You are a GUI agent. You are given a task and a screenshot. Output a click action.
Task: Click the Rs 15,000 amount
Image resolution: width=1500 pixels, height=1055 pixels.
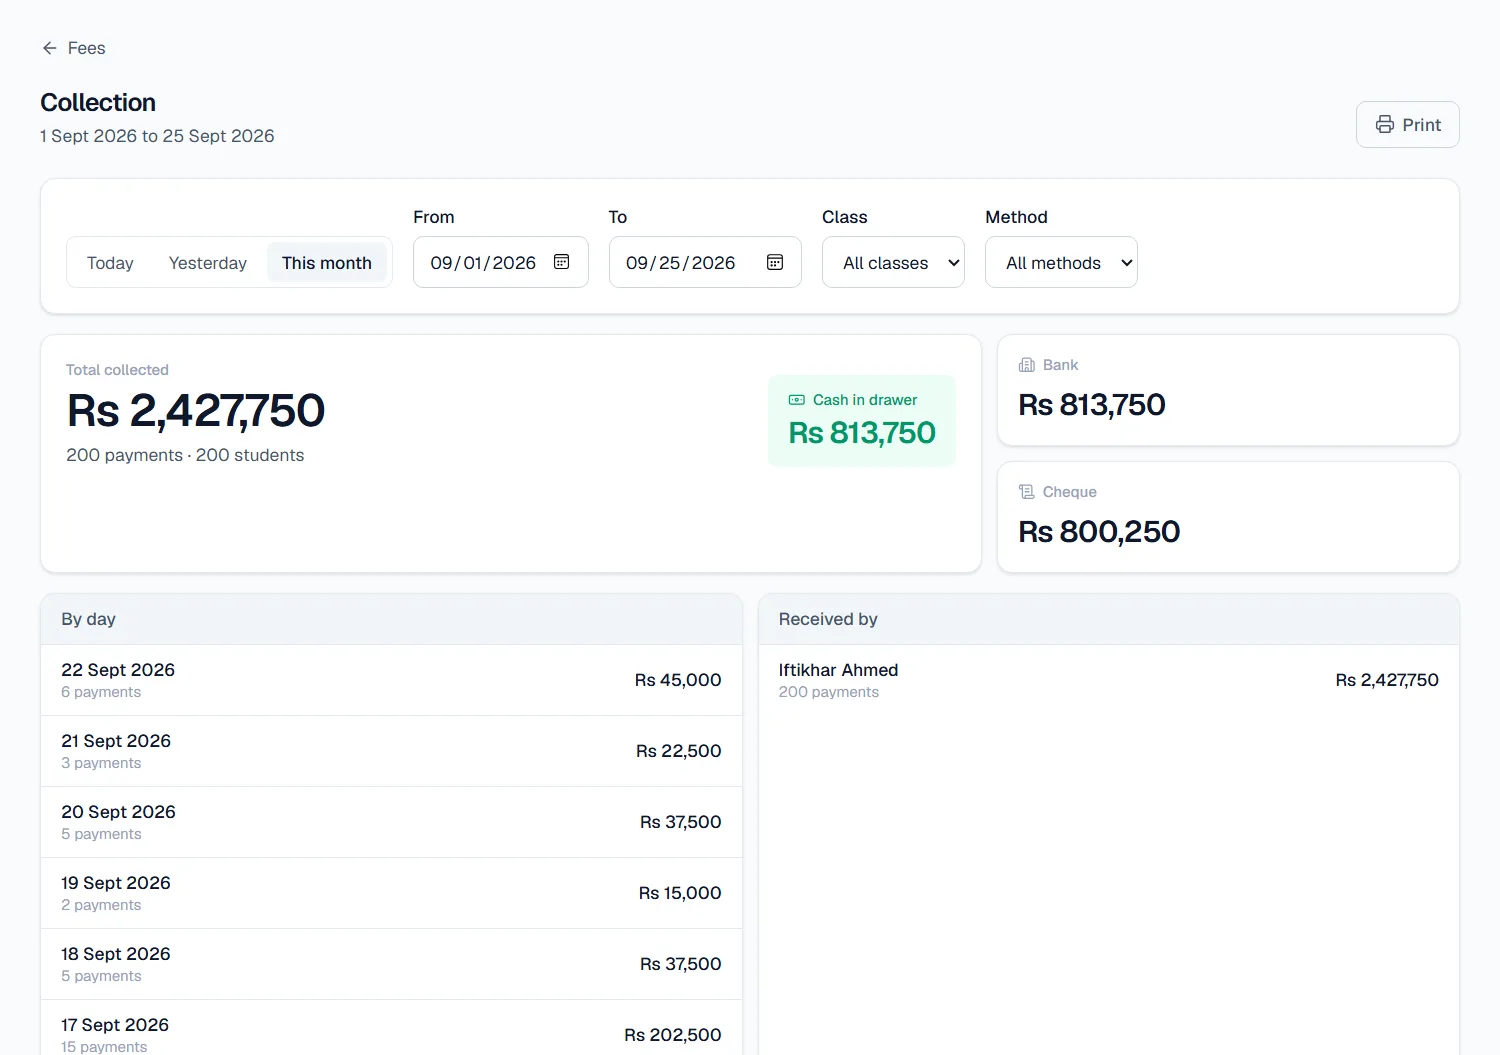coord(680,893)
